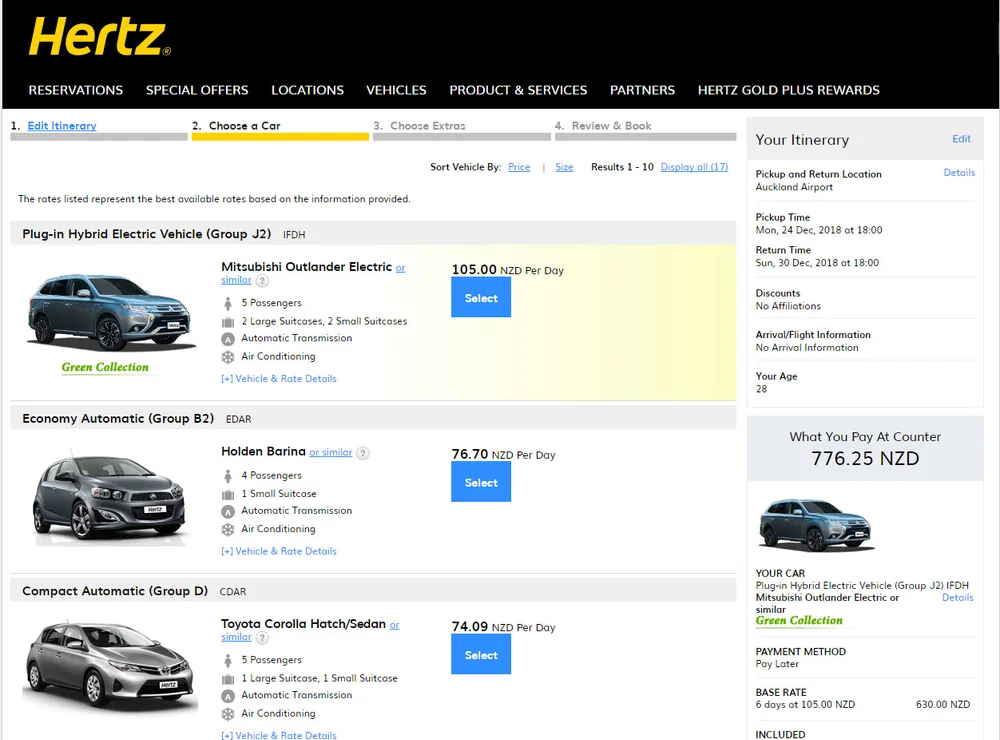Click the 76.70 NZD Per Day price

(x=503, y=455)
